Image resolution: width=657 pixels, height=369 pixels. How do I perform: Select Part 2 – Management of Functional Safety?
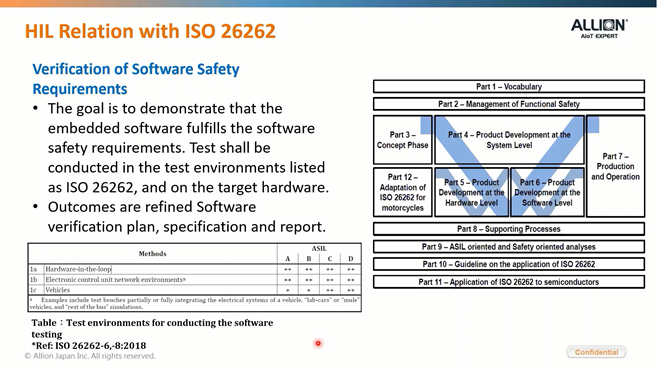[509, 104]
